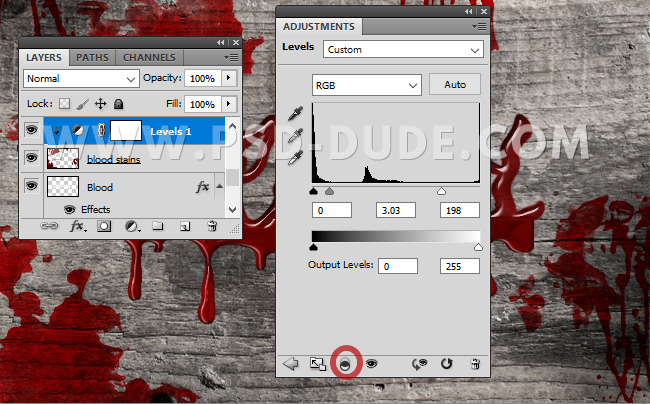Delete this adjustment layer trash icon
Viewport: 650px width, 404px height.
tap(475, 364)
